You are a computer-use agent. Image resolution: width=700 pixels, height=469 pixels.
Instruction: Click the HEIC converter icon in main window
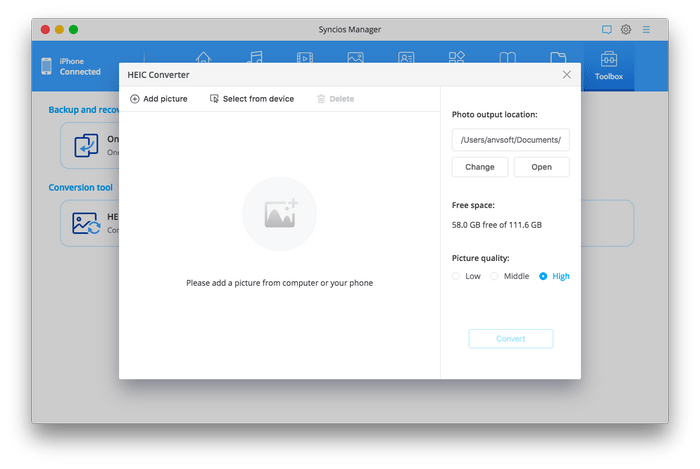[86, 223]
